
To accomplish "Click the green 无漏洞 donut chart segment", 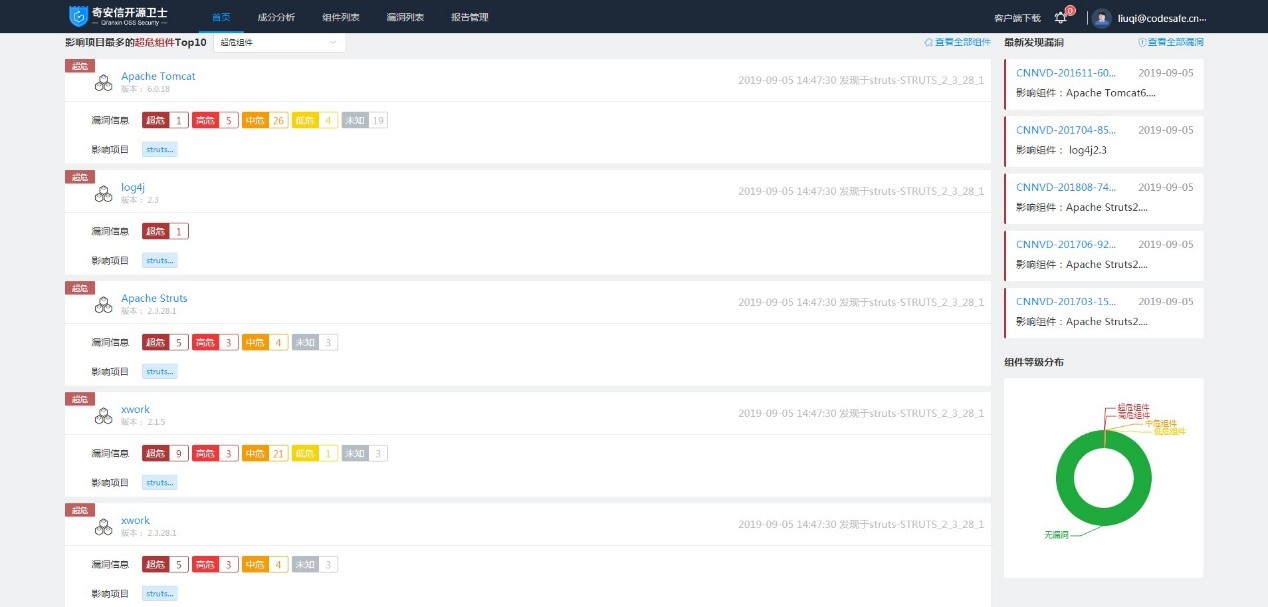I will point(1104,518).
